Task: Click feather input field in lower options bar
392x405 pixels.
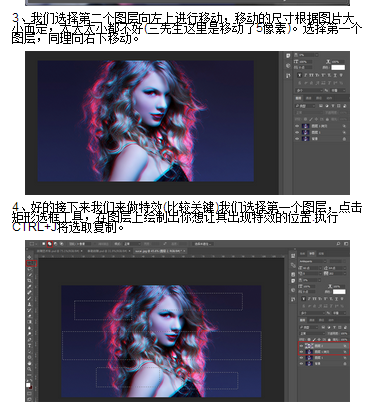Action: click(84, 244)
